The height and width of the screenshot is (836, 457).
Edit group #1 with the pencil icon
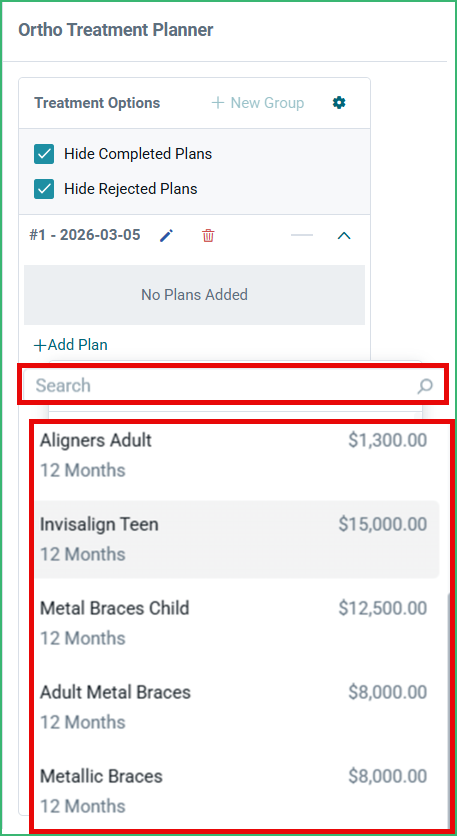tap(167, 236)
